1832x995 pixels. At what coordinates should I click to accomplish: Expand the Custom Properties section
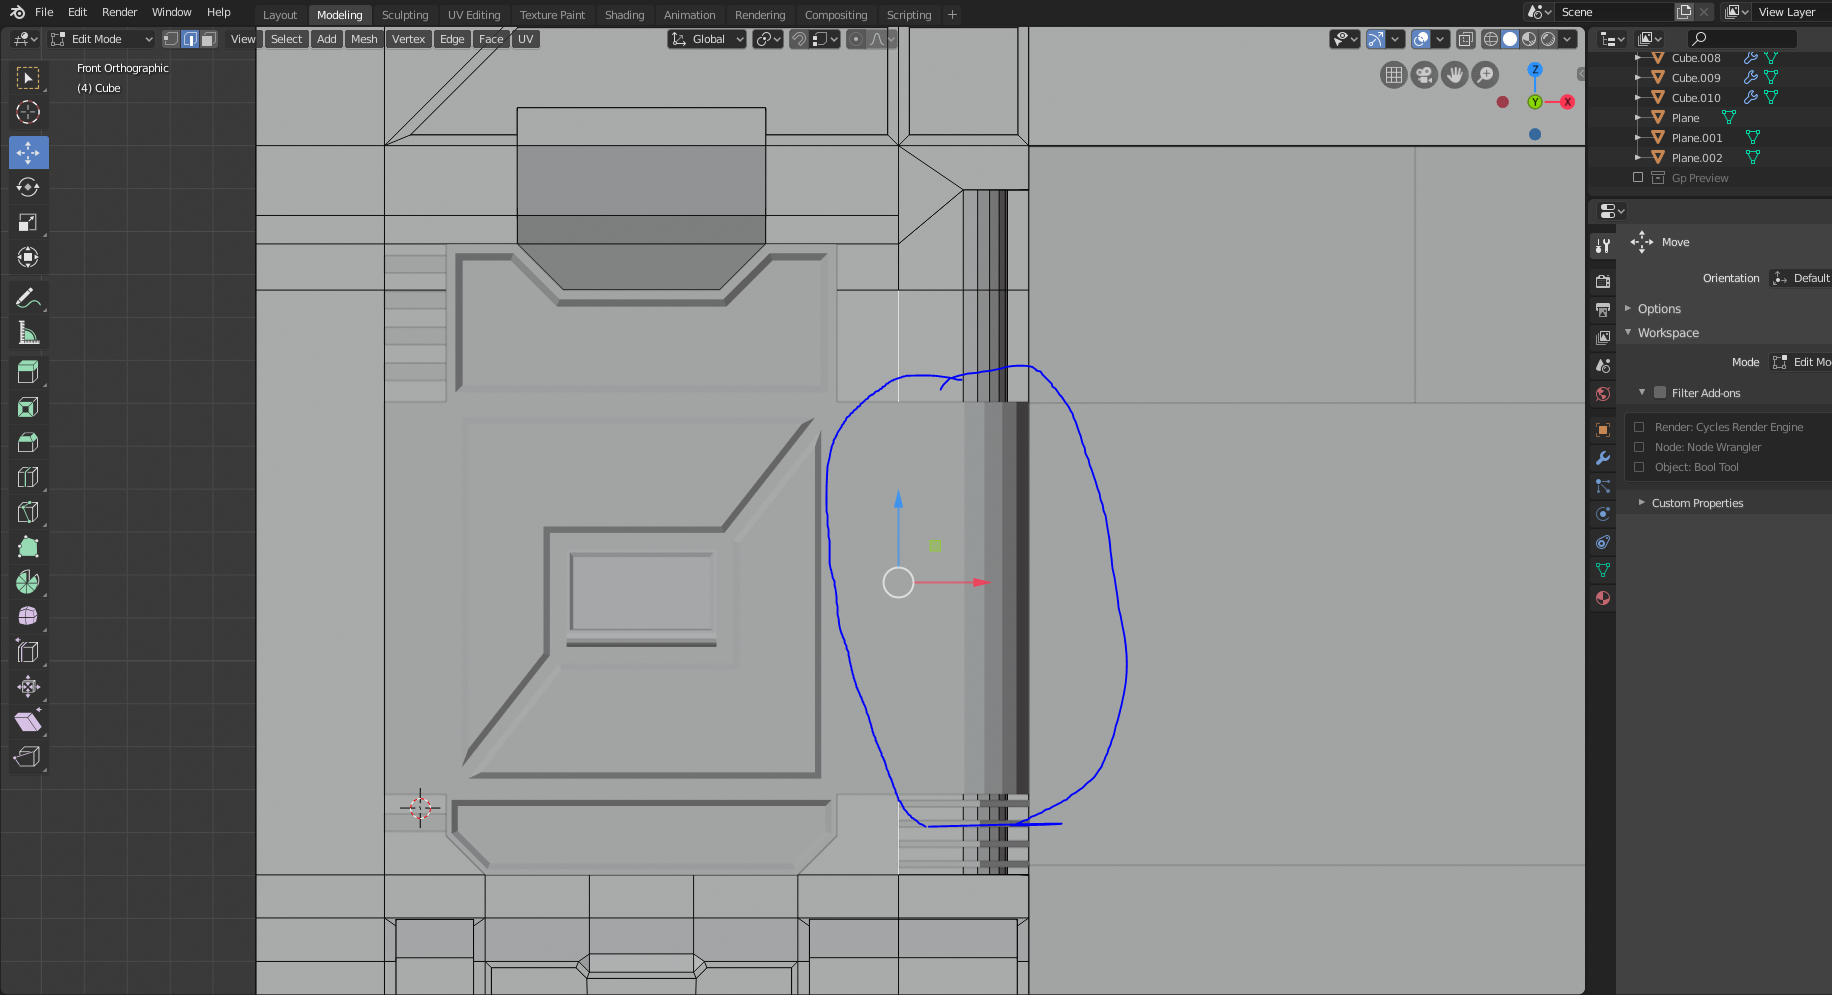point(1697,503)
